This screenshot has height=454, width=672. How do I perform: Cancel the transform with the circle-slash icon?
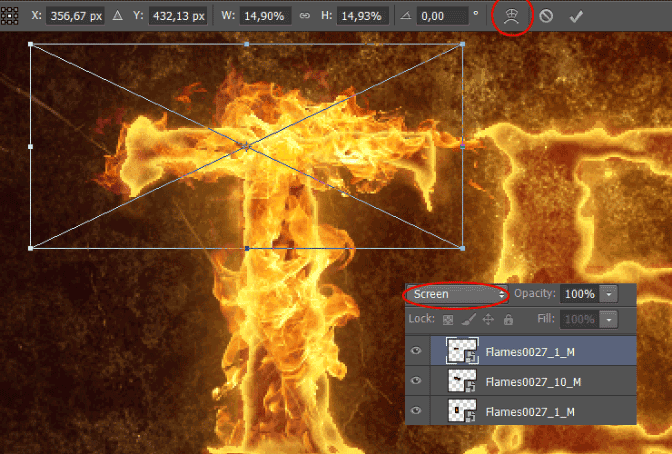point(546,16)
